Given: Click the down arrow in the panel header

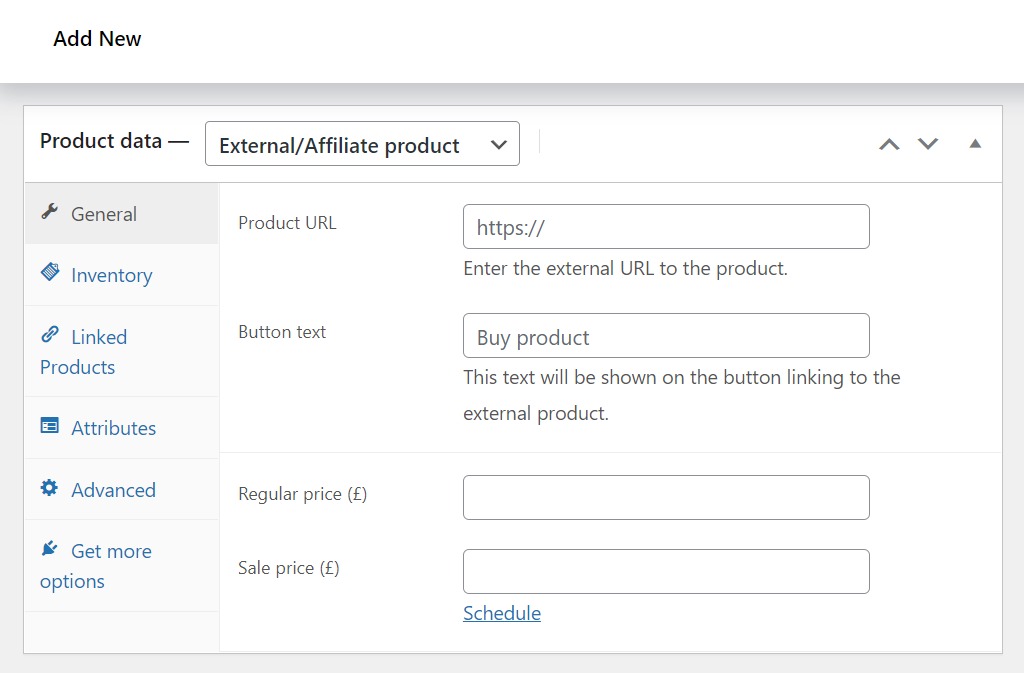Looking at the screenshot, I should 927,143.
